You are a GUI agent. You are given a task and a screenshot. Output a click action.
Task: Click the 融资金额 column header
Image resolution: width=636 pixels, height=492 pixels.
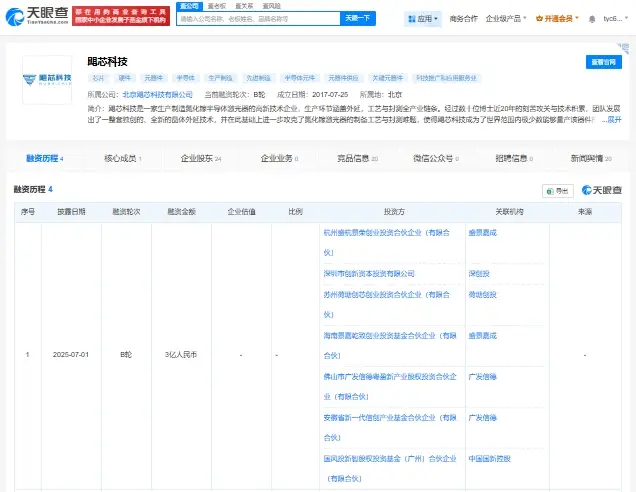pyautogui.click(x=181, y=212)
